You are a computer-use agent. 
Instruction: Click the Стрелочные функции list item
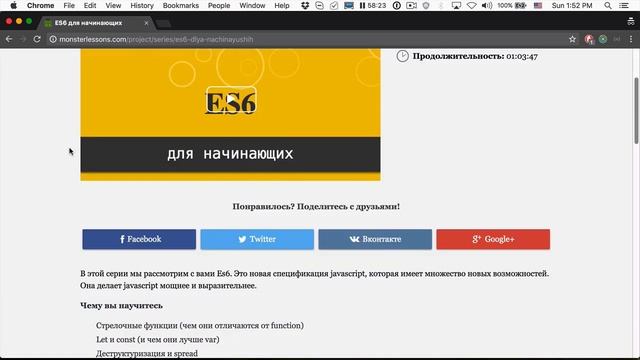tap(200, 326)
